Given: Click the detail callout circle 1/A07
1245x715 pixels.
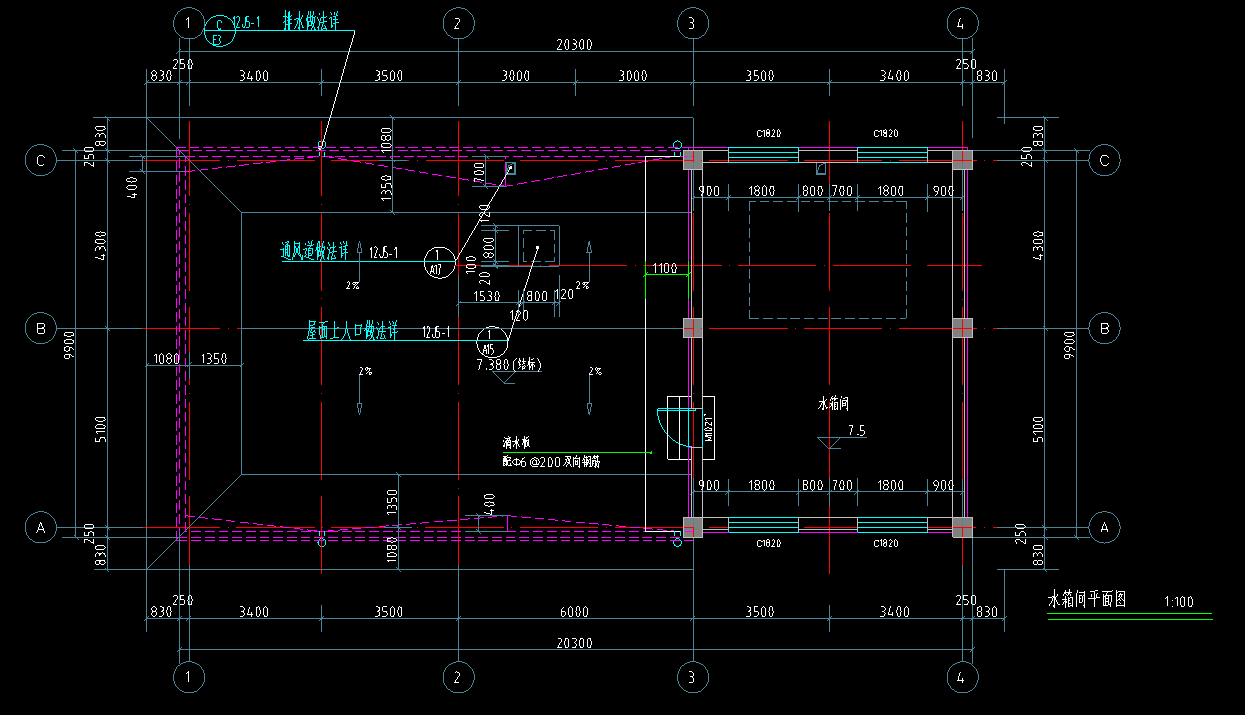Looking at the screenshot, I should (x=437, y=262).
